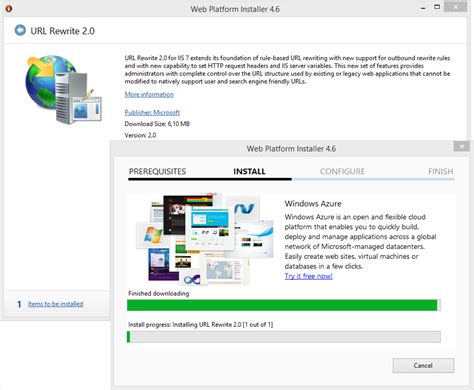The height and width of the screenshot is (390, 474).
Task: Click the URL Rewrite 2.0 heading
Action: 62,31
